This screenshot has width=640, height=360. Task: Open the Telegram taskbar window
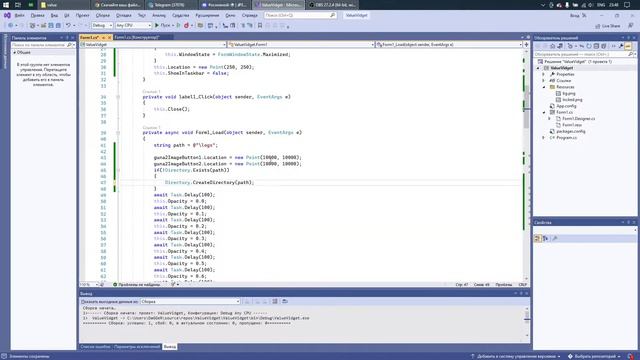pyautogui.click(x=171, y=4)
